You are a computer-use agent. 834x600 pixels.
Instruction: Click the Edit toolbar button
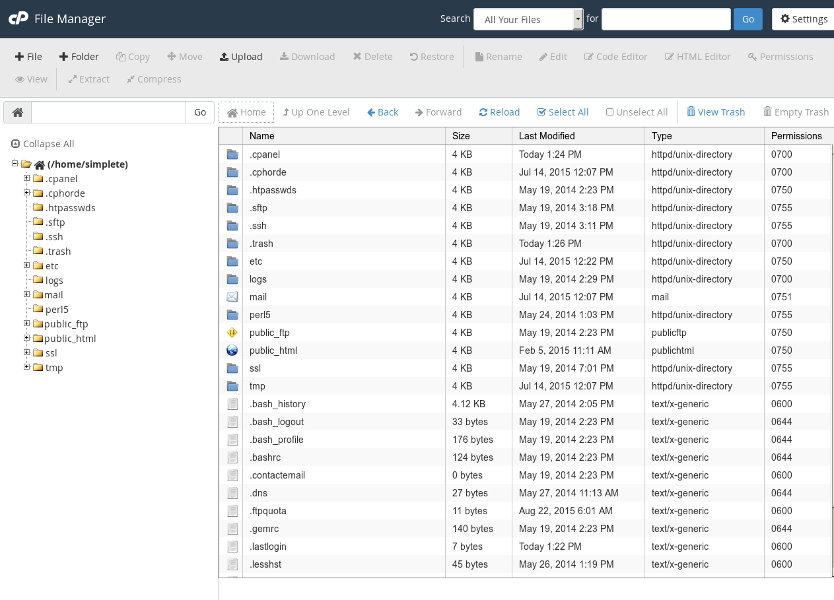[x=553, y=56]
